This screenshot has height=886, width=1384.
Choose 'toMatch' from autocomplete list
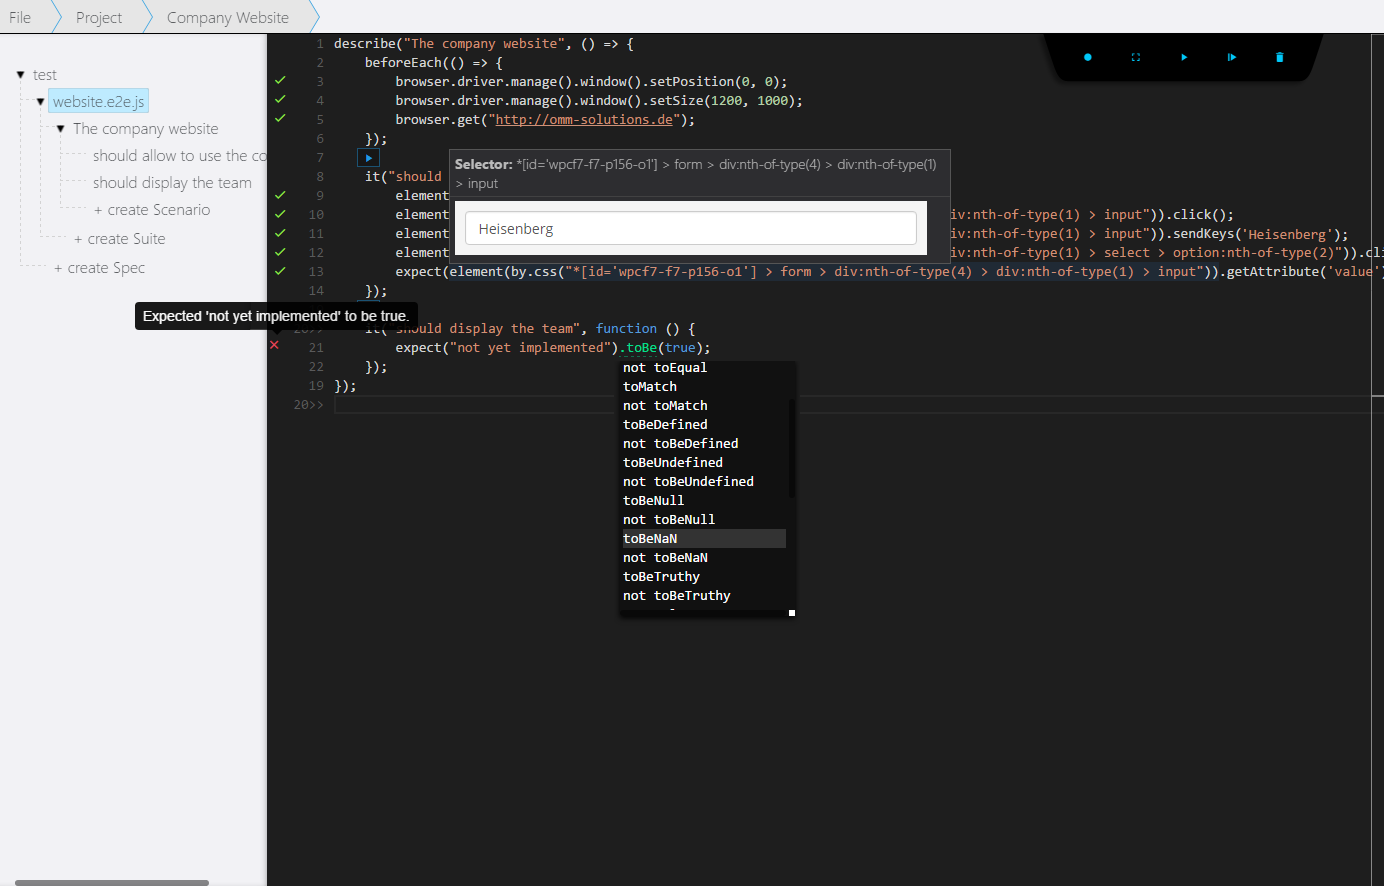click(650, 386)
